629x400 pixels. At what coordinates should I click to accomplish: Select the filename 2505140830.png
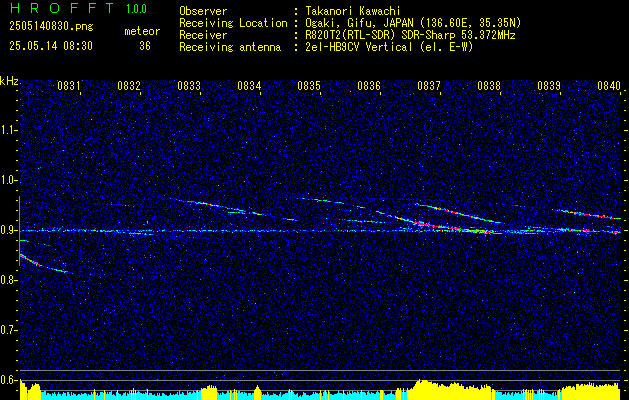pyautogui.click(x=51, y=27)
